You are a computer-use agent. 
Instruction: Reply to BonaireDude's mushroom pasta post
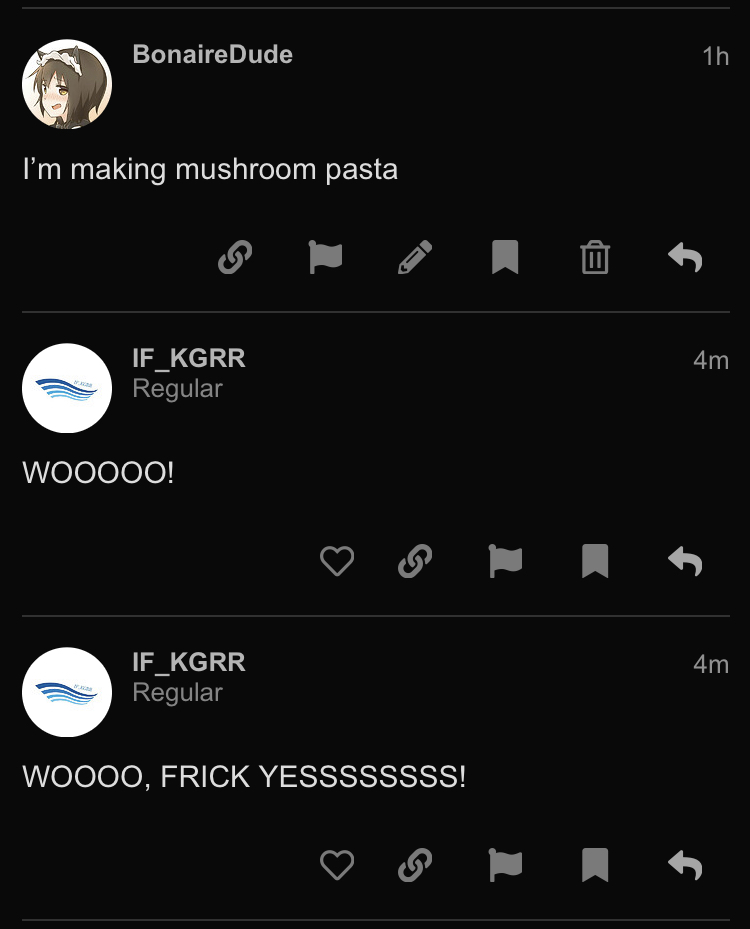click(685, 257)
